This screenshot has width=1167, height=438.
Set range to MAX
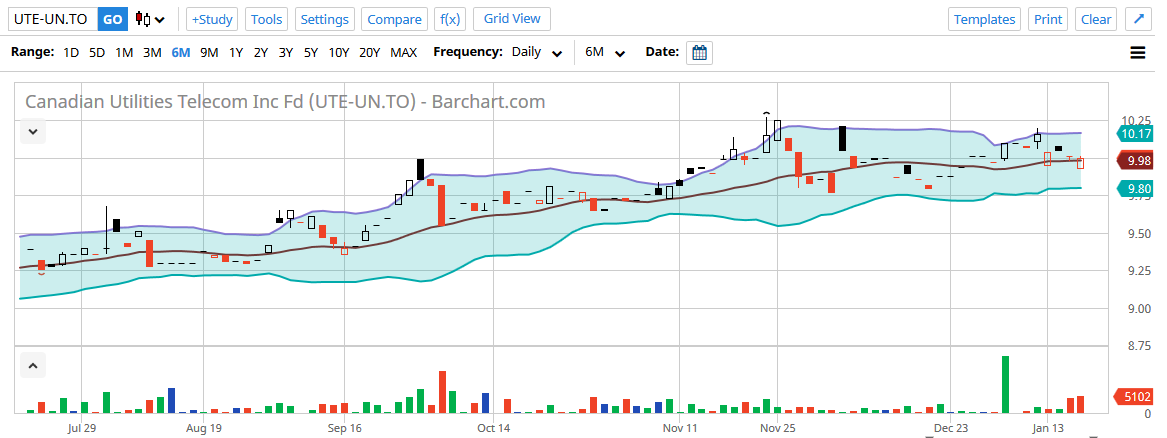pyautogui.click(x=404, y=52)
